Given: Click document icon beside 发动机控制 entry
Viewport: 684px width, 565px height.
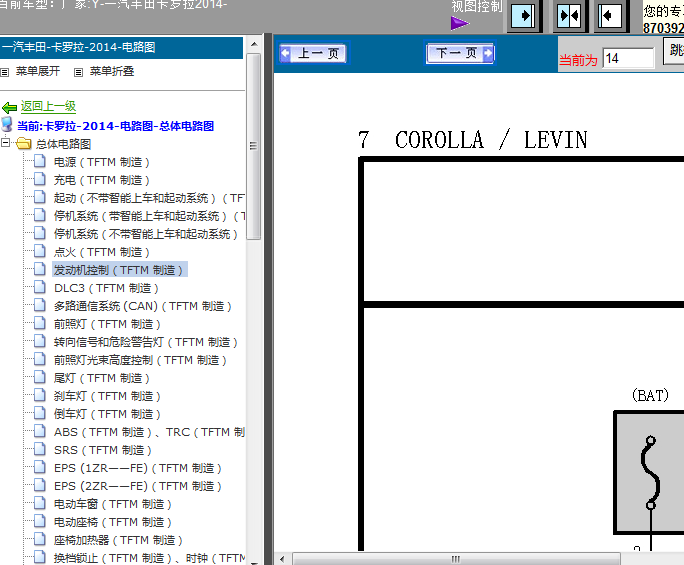Looking at the screenshot, I should (x=40, y=269).
